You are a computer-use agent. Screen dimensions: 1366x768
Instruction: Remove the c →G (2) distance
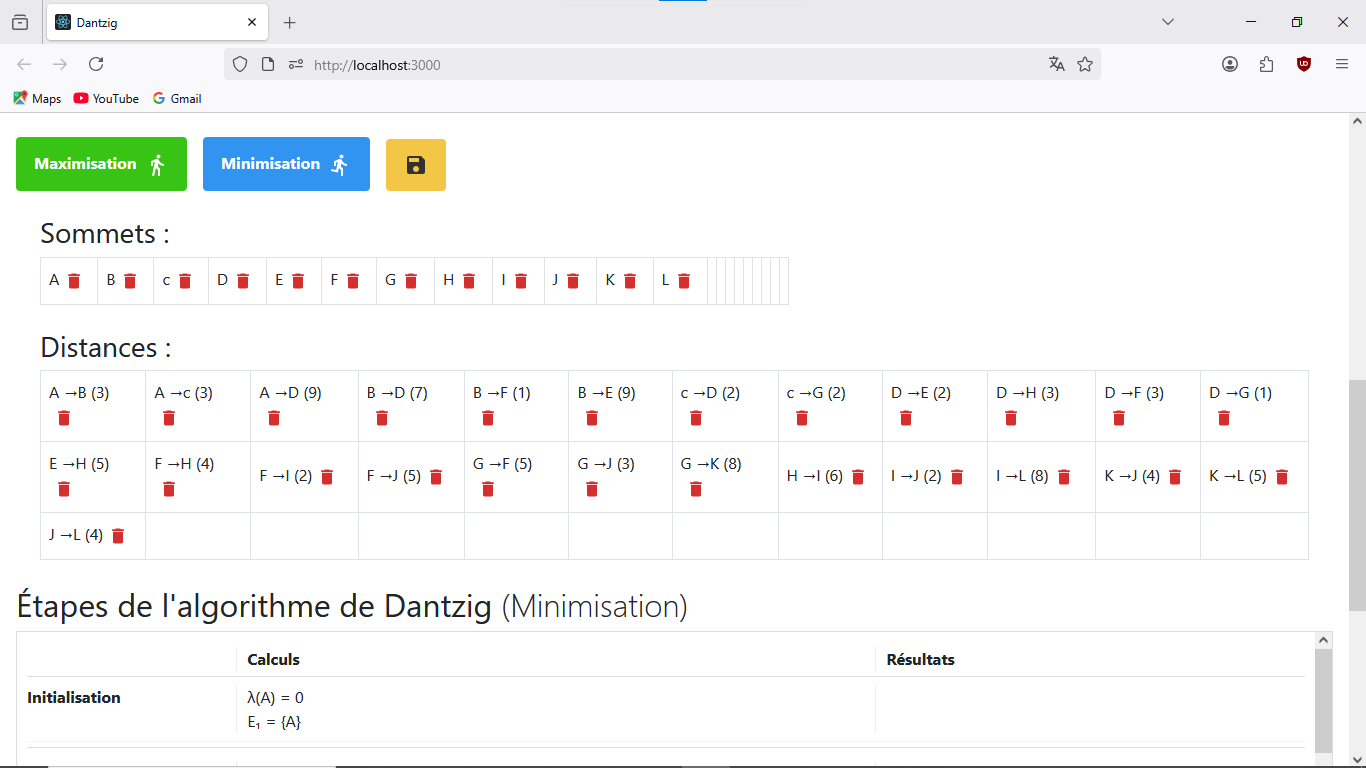click(x=802, y=418)
